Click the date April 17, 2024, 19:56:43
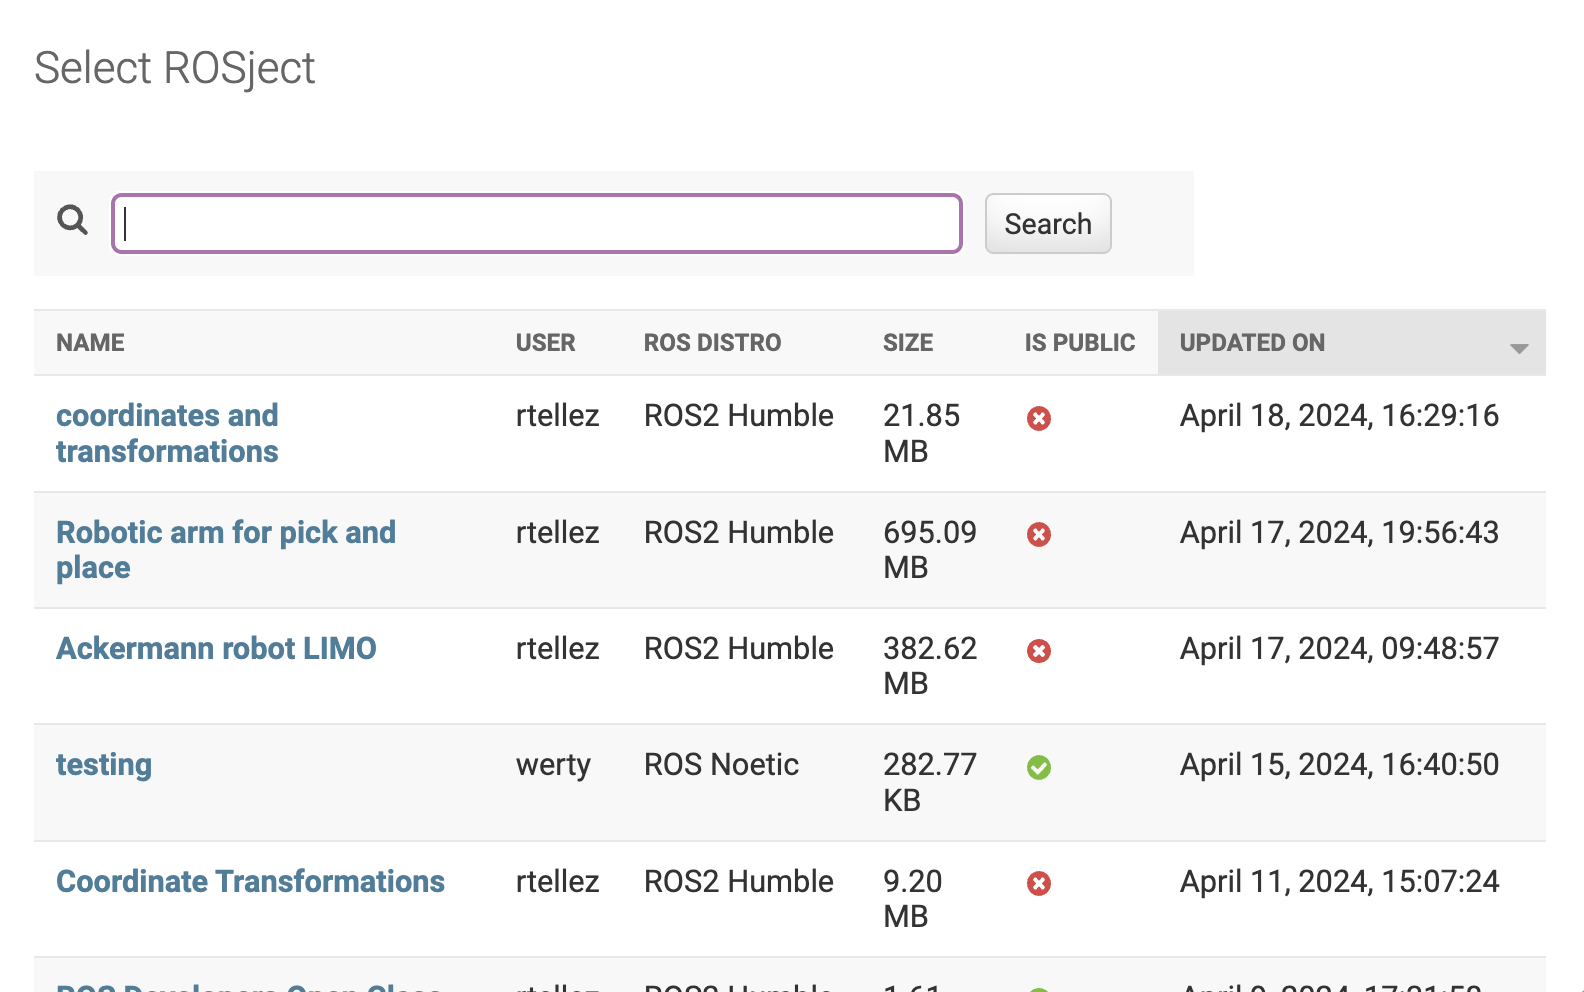This screenshot has height=992, width=1584. click(x=1339, y=532)
